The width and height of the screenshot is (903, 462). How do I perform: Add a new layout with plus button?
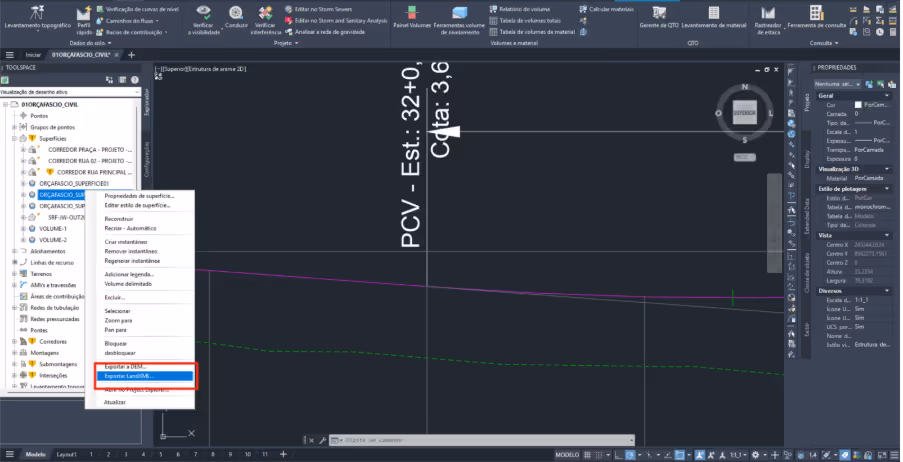283,455
